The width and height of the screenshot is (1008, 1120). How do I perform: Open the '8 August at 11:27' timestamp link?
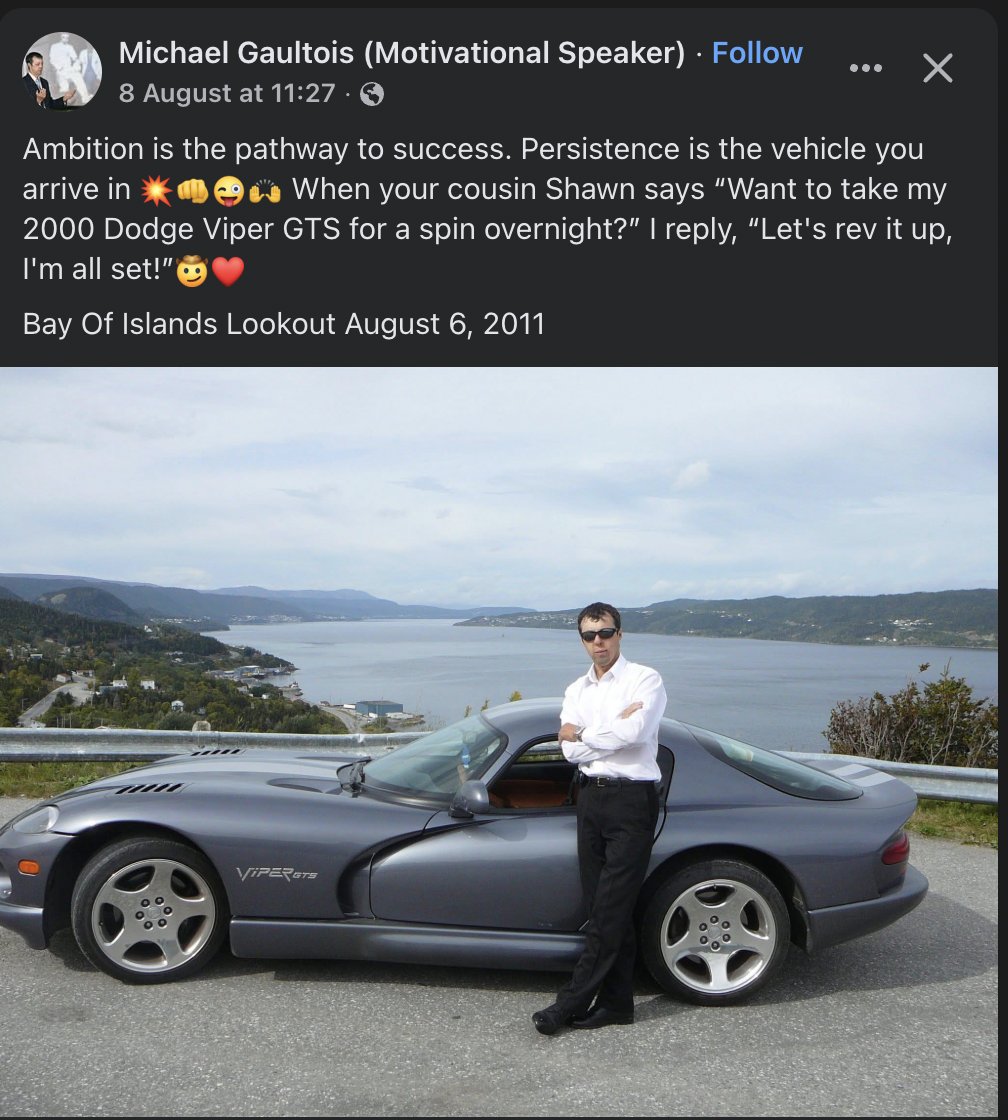[x=226, y=94]
